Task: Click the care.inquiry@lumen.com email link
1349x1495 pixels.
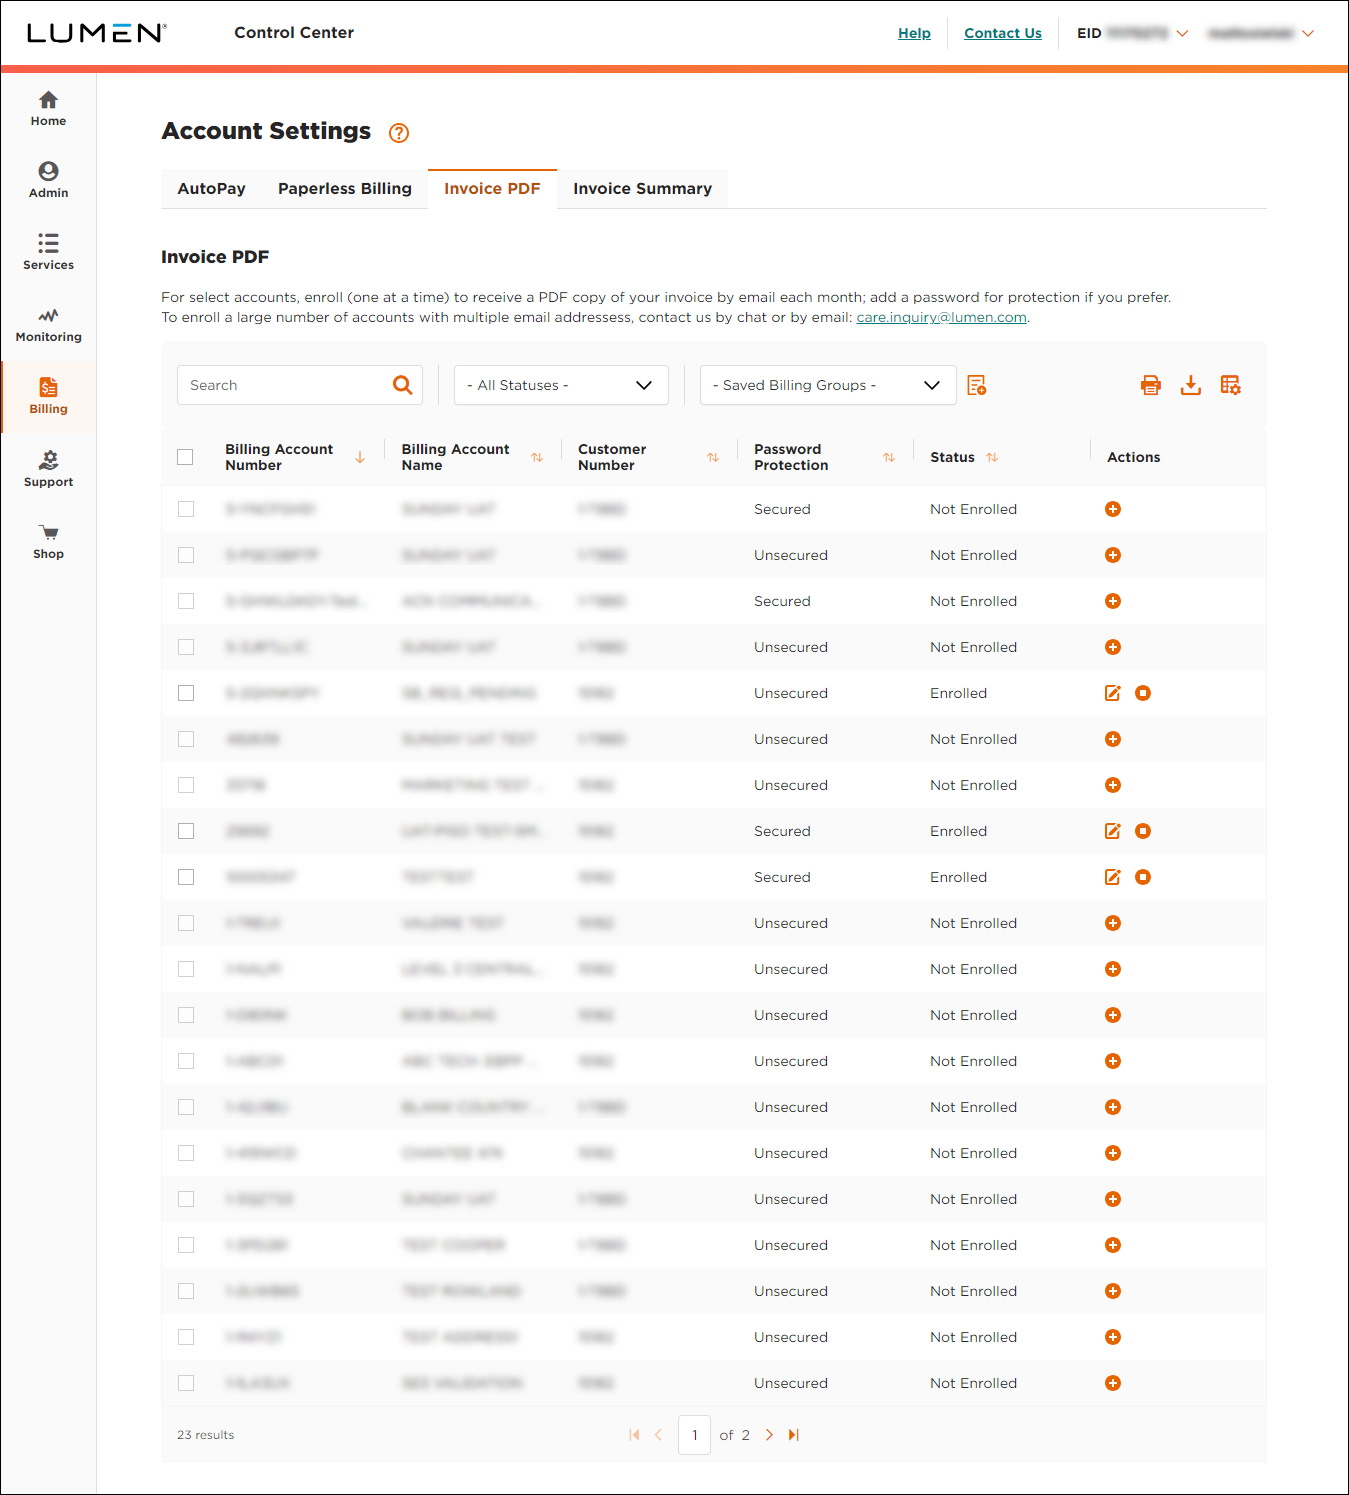Action: (941, 317)
